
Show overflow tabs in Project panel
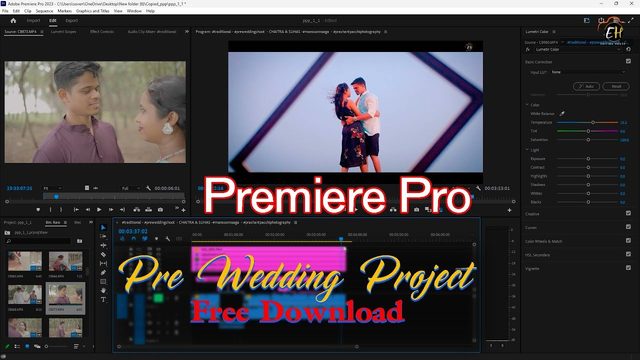(91, 222)
